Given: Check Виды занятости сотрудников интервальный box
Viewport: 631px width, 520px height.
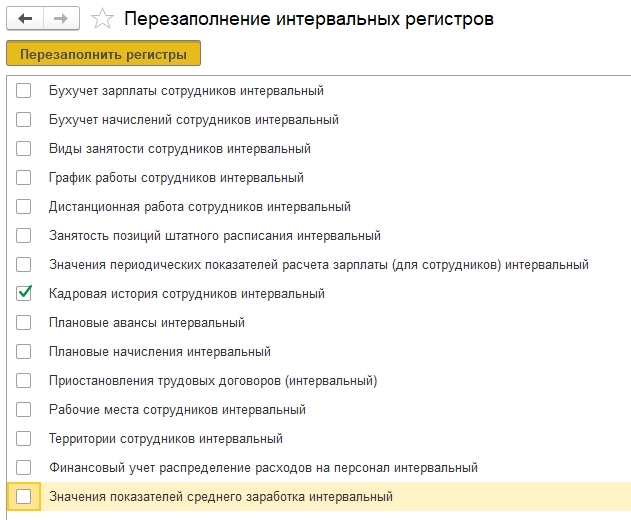Looking at the screenshot, I should [x=23, y=149].
